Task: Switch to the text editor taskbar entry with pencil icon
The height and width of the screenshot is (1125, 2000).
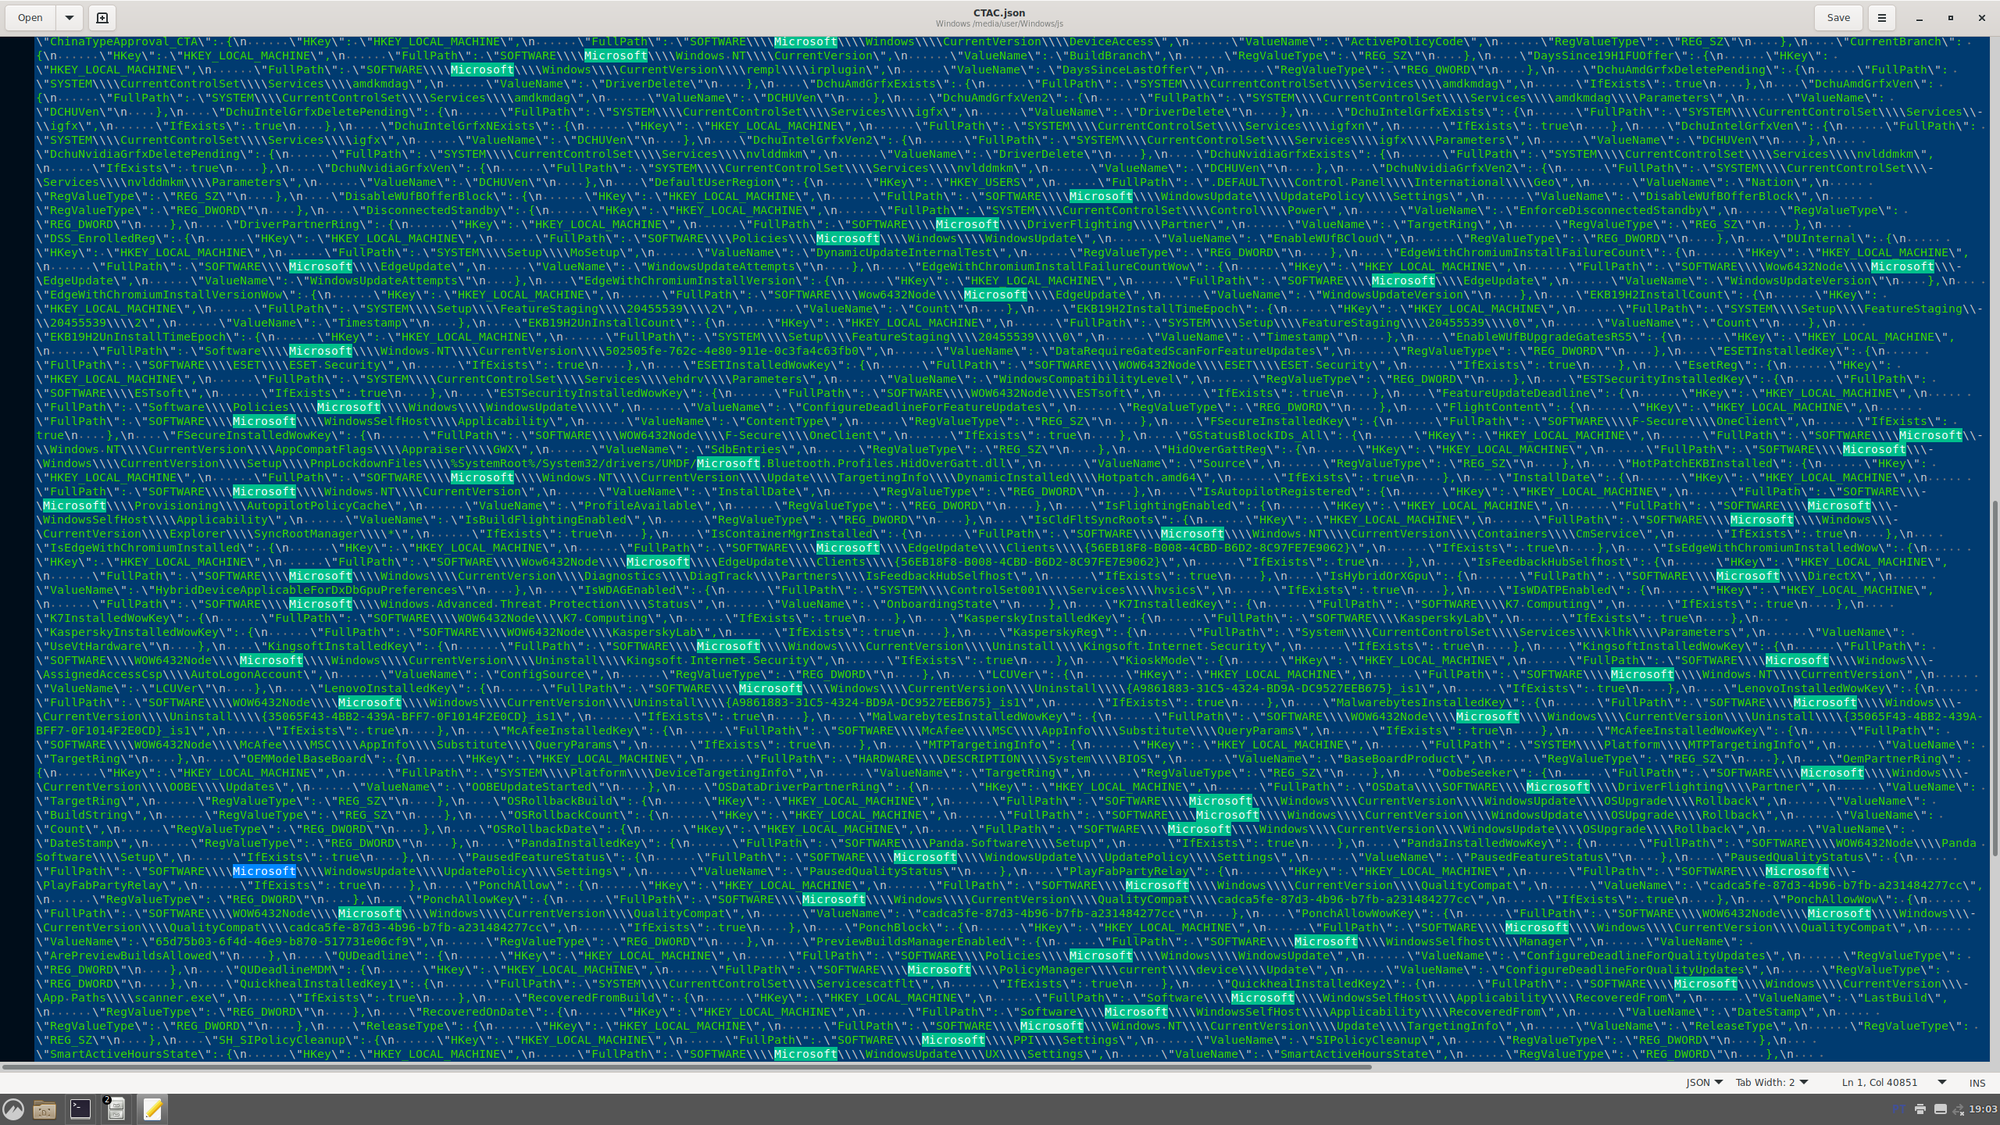Action: [x=152, y=1108]
